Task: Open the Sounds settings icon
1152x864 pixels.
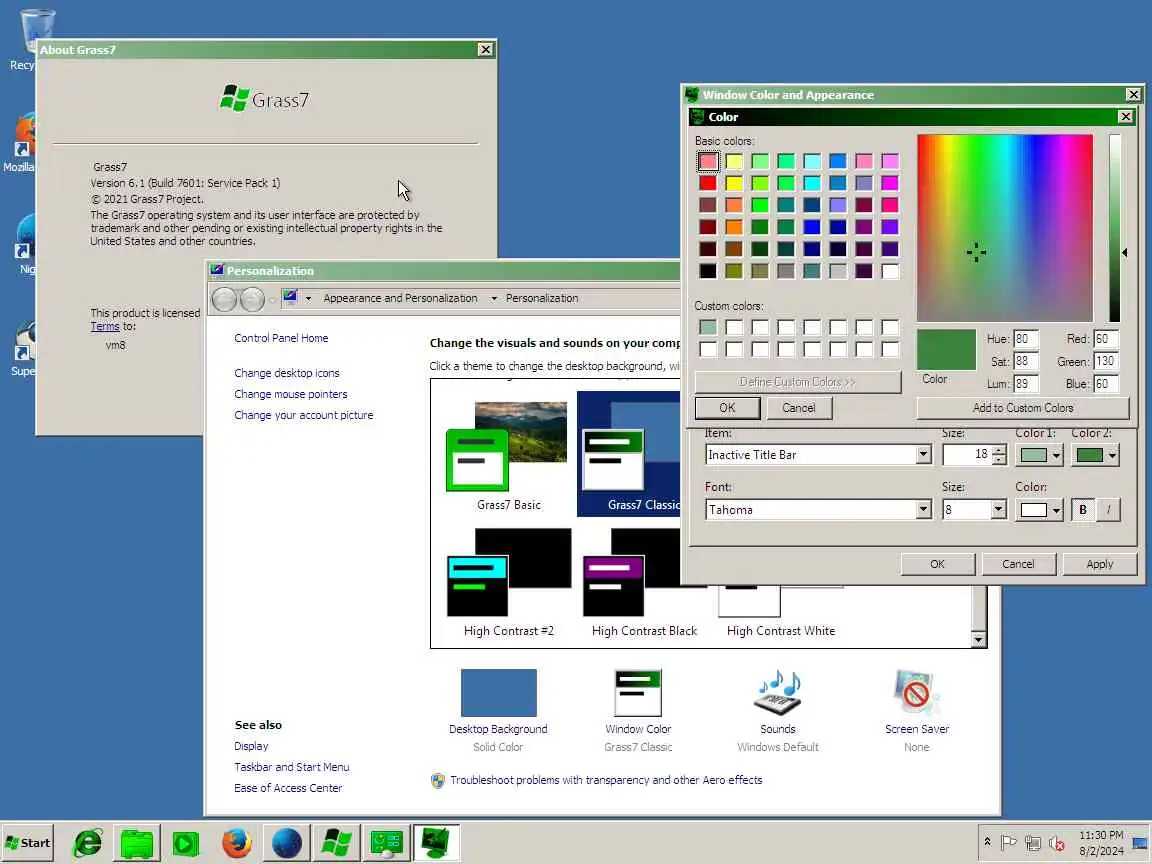Action: click(x=777, y=693)
